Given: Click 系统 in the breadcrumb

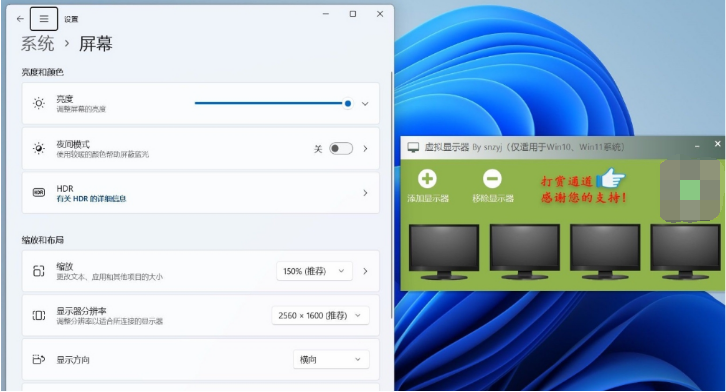Looking at the screenshot, I should pyautogui.click(x=38, y=44).
